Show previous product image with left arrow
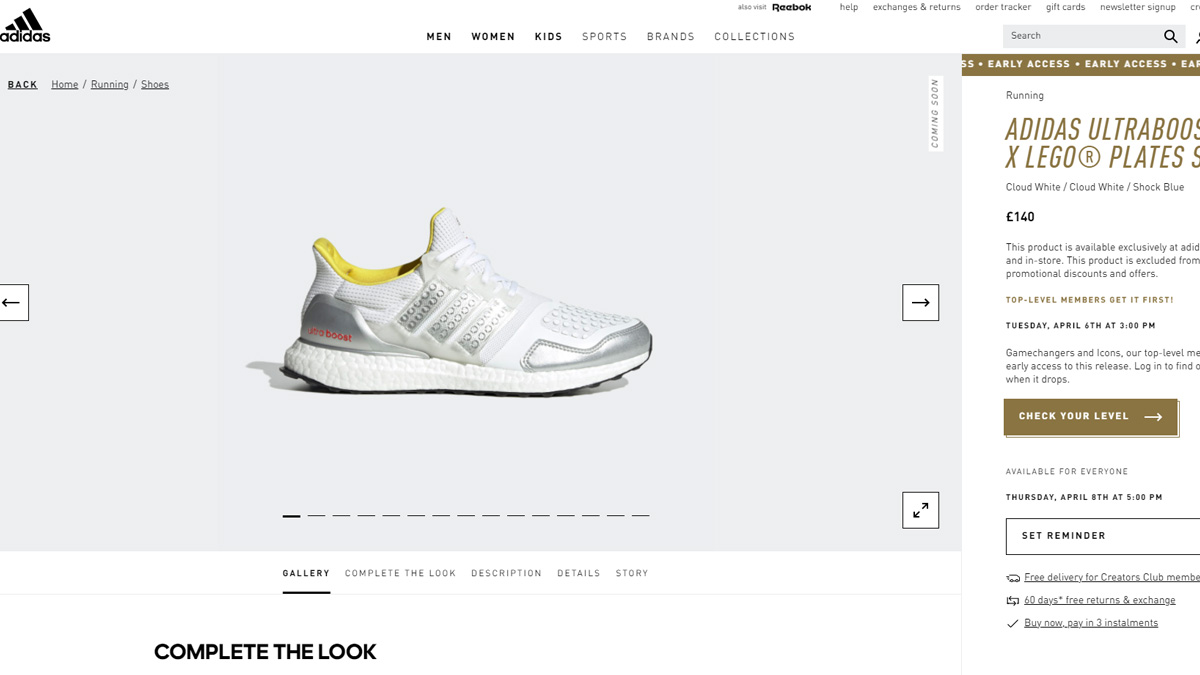This screenshot has height=675, width=1200. coord(13,302)
